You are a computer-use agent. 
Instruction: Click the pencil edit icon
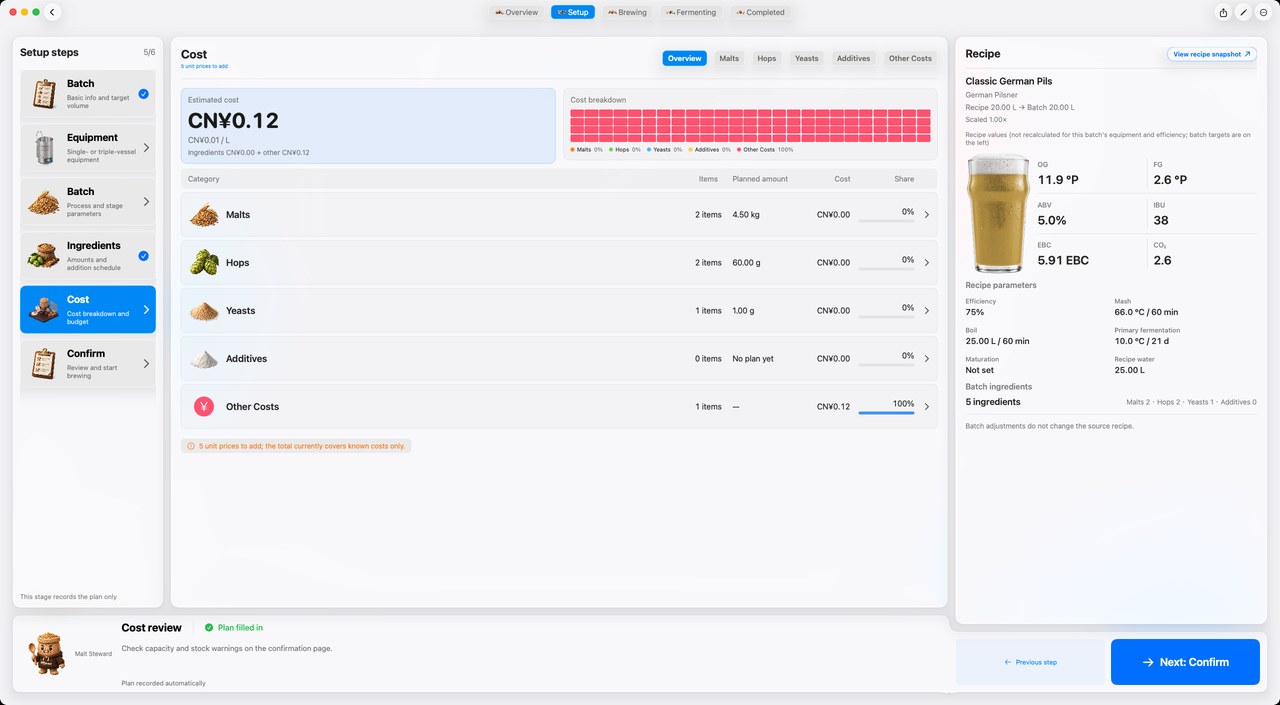click(1243, 12)
